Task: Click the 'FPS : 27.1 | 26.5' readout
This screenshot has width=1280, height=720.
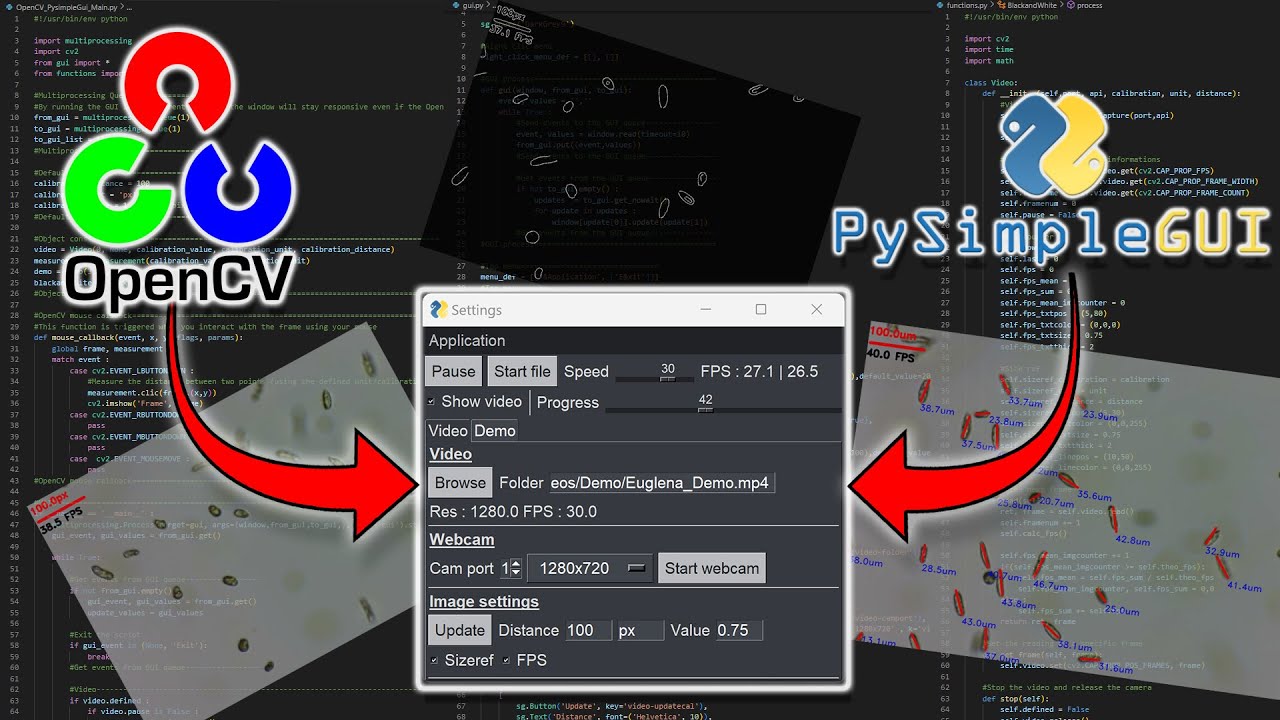Action: point(759,371)
